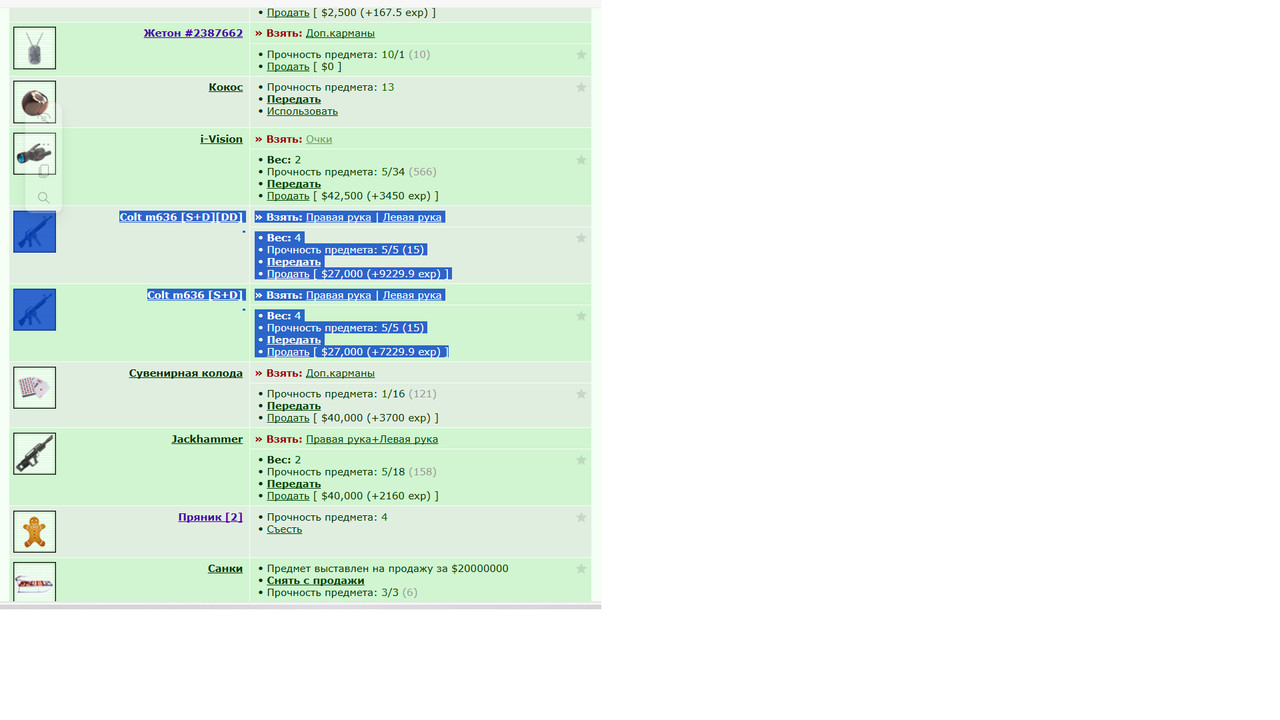1280x720 pixels.
Task: Click the copy icon in floating toolbar
Action: [43, 170]
